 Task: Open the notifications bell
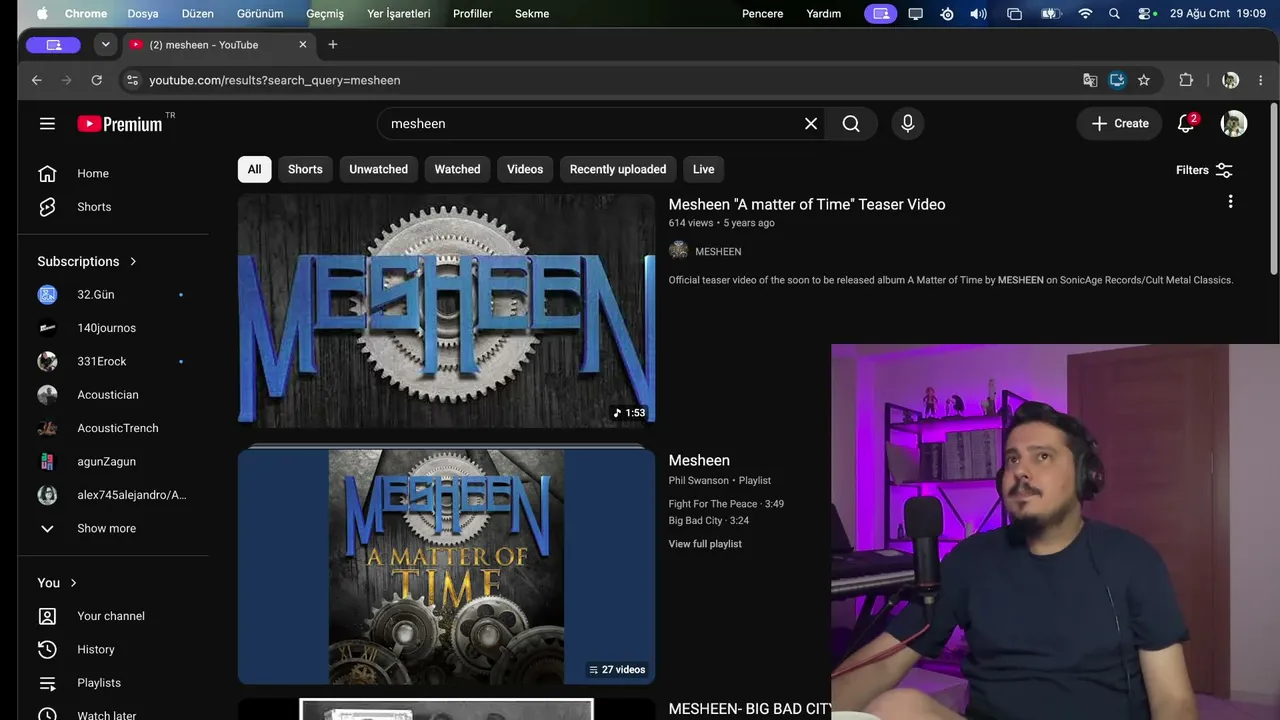coord(1186,123)
